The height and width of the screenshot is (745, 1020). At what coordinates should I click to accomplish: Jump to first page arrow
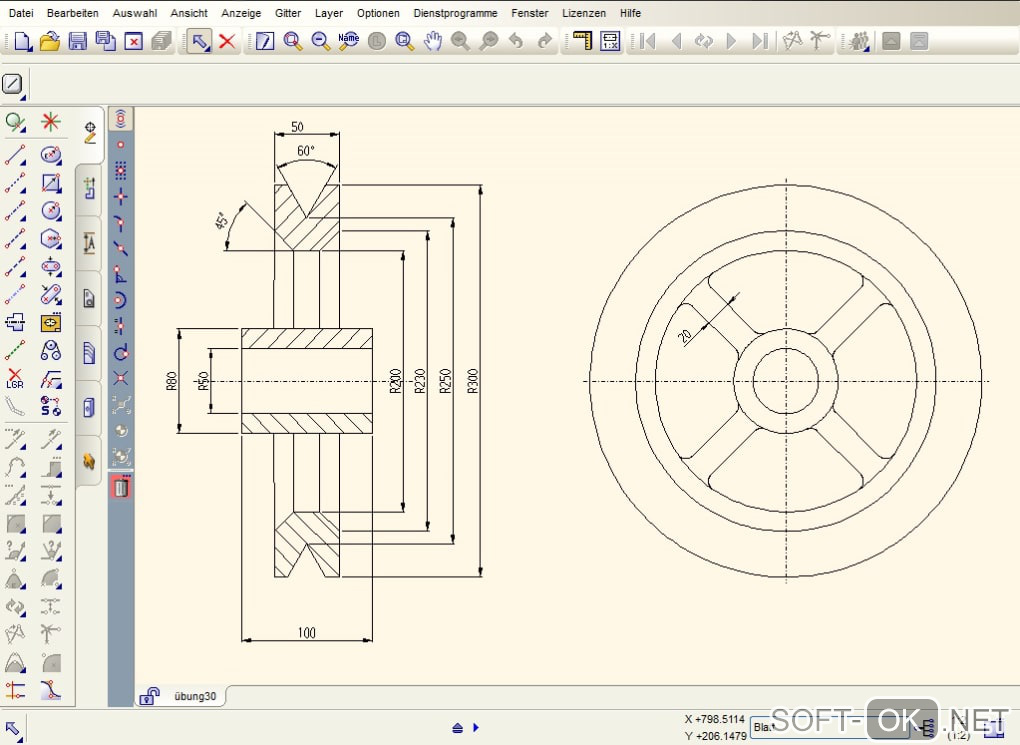pos(647,41)
